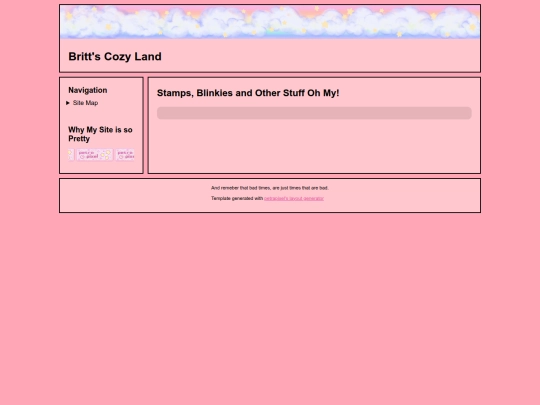Click the 'Stamps, Blinkies and Other Stuff' heading
Image resolution: width=540 pixels, height=405 pixels.
click(x=248, y=93)
